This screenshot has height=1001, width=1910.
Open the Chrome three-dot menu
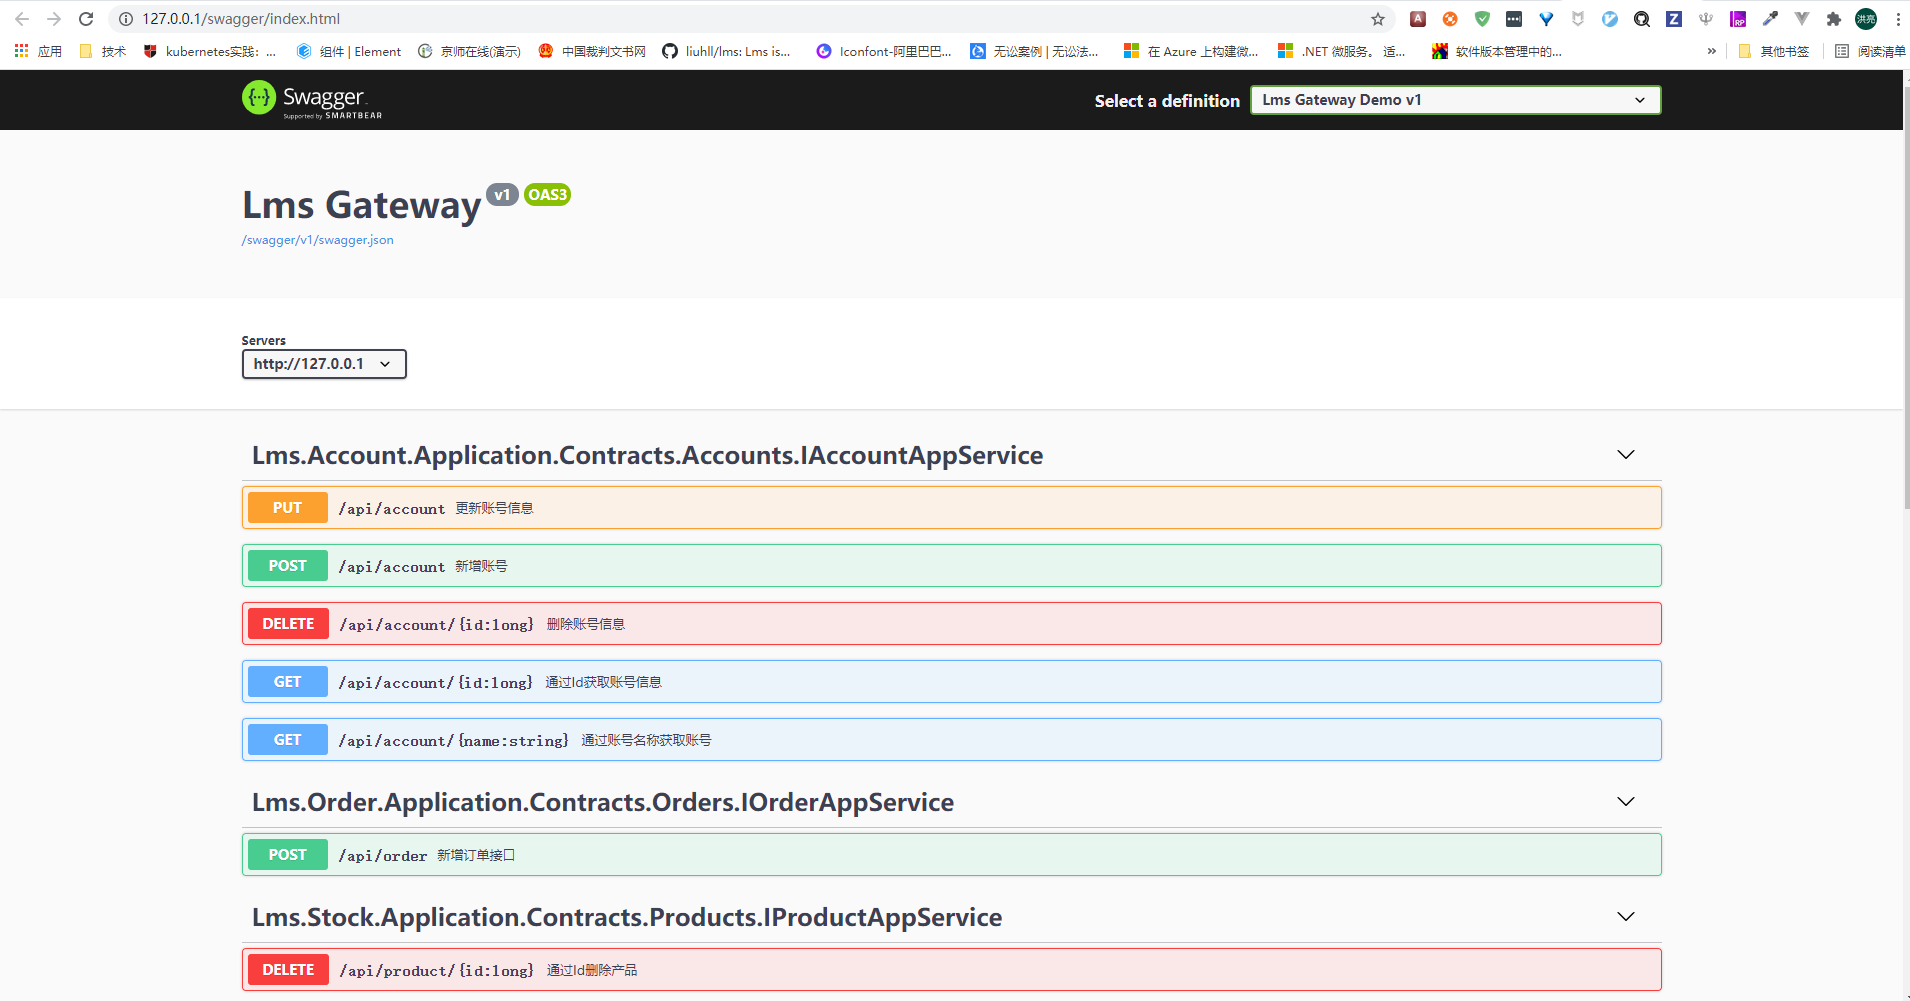pyautogui.click(x=1897, y=19)
